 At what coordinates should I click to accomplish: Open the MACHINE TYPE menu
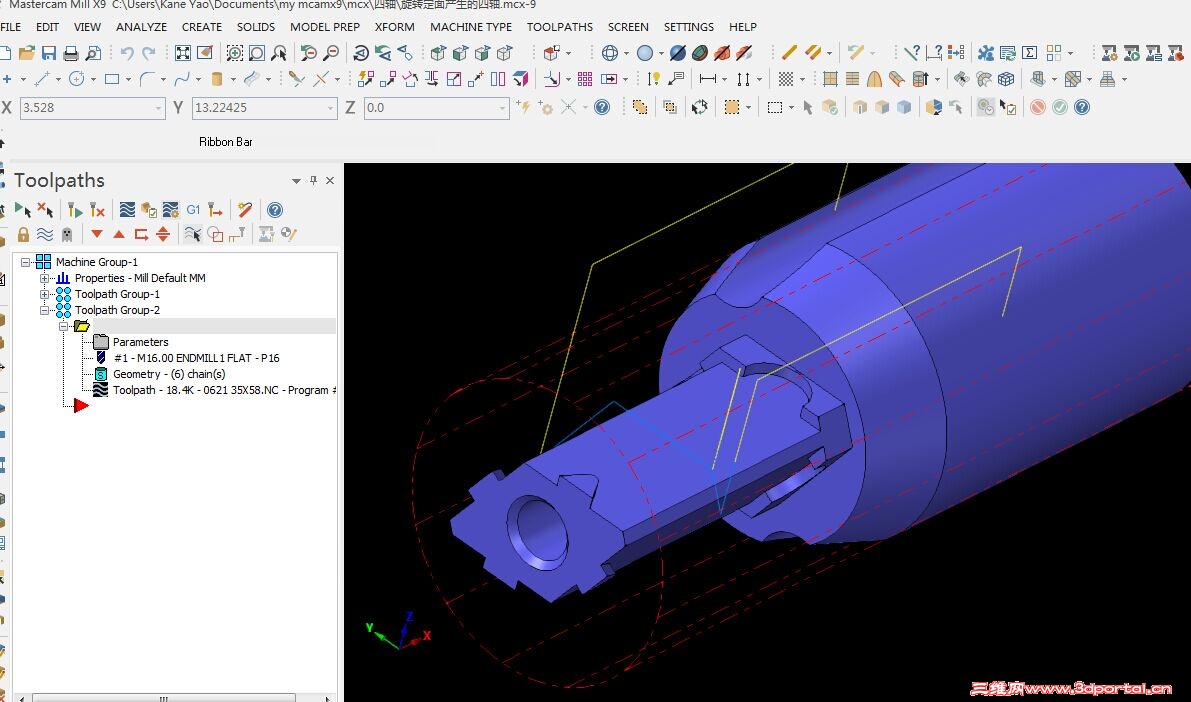[x=471, y=27]
